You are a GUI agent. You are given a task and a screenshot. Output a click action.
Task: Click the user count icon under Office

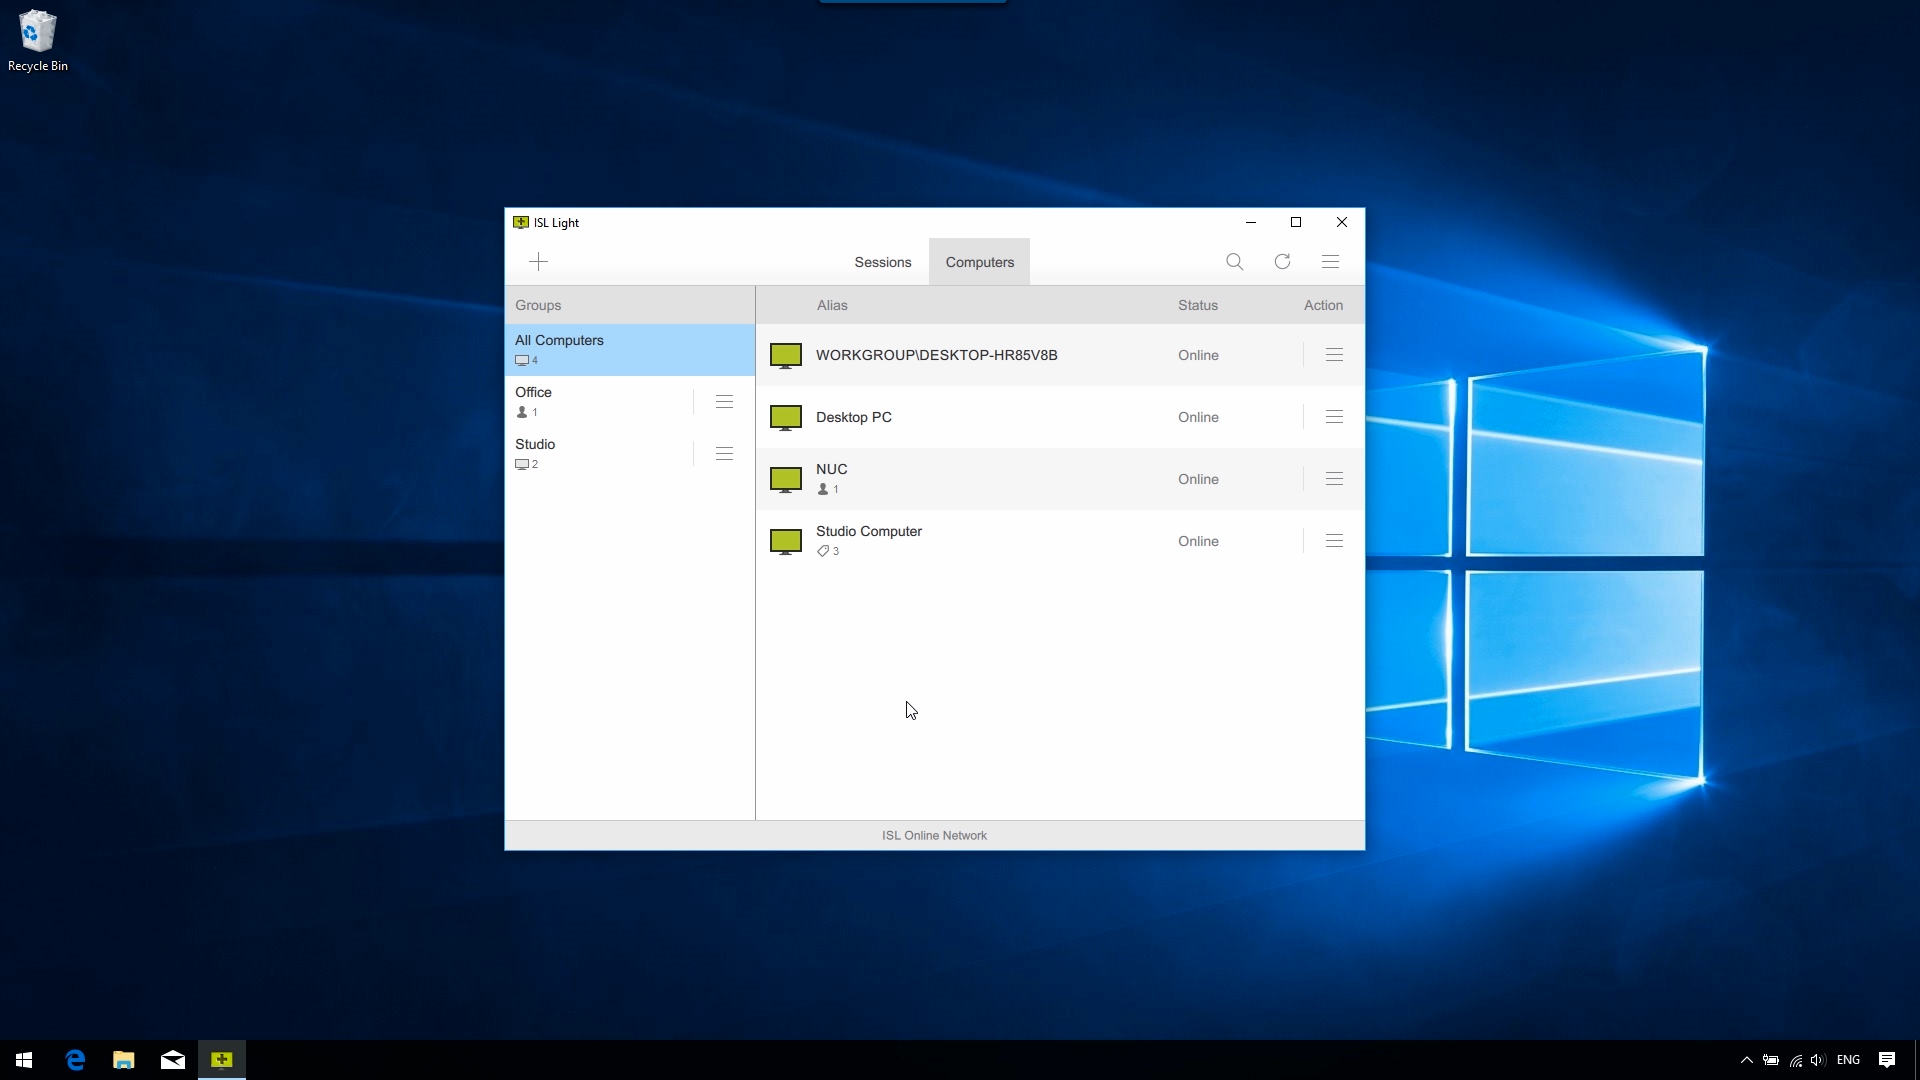click(521, 412)
